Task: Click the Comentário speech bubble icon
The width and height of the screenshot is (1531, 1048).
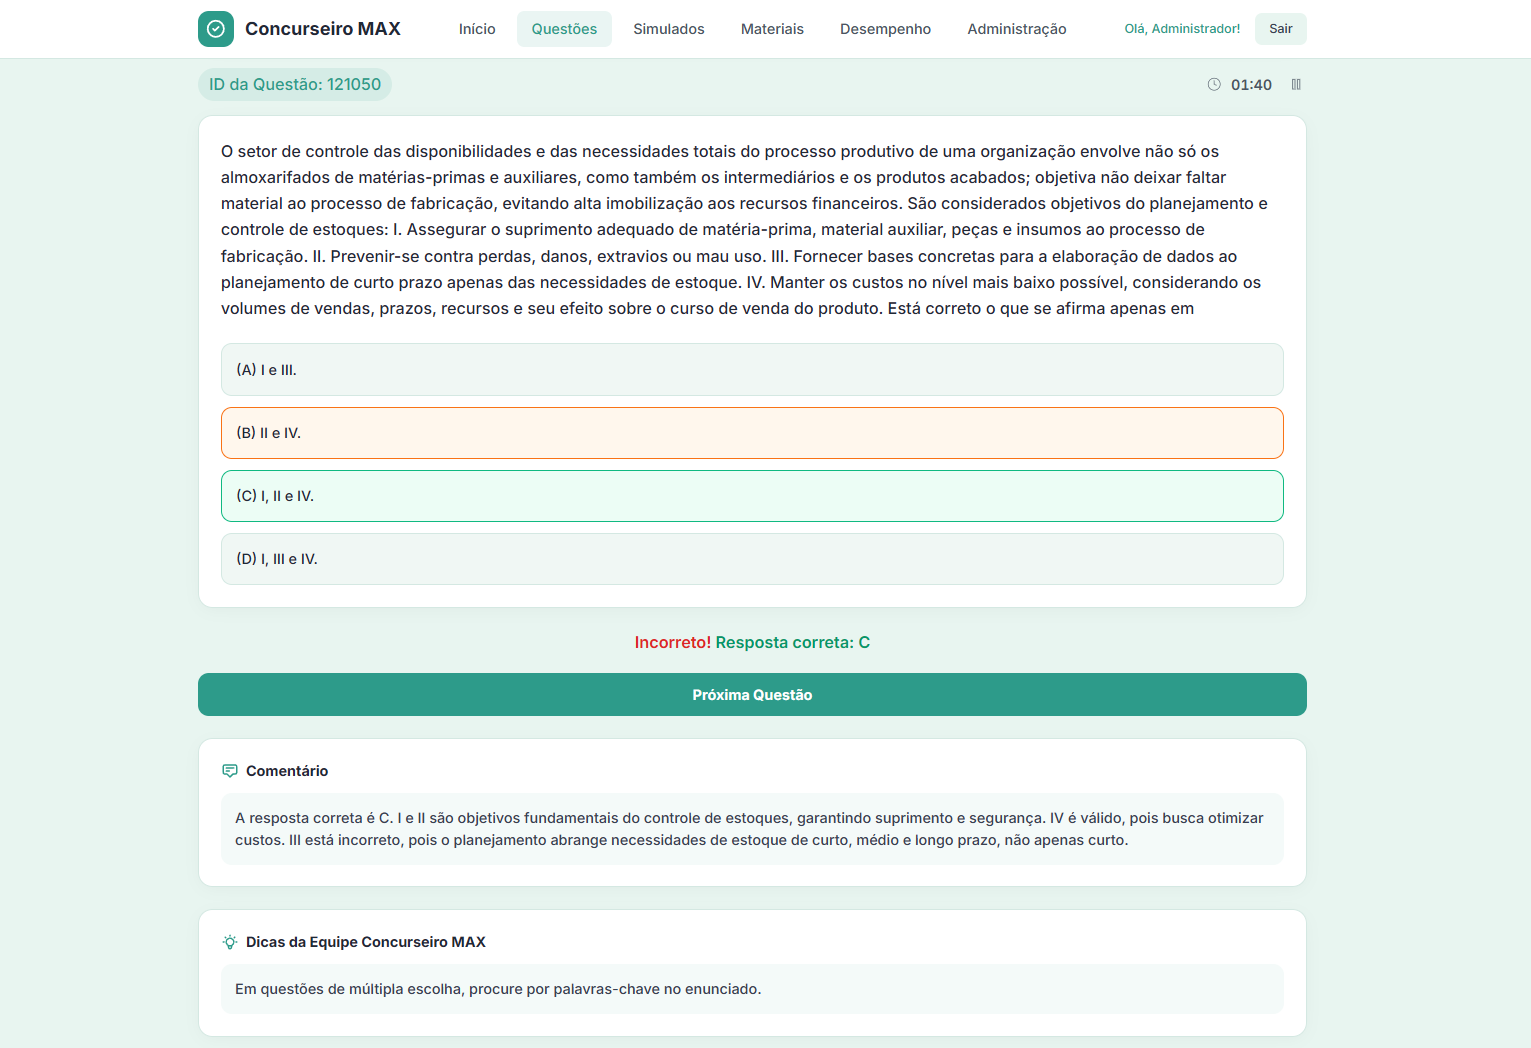Action: pyautogui.click(x=230, y=771)
